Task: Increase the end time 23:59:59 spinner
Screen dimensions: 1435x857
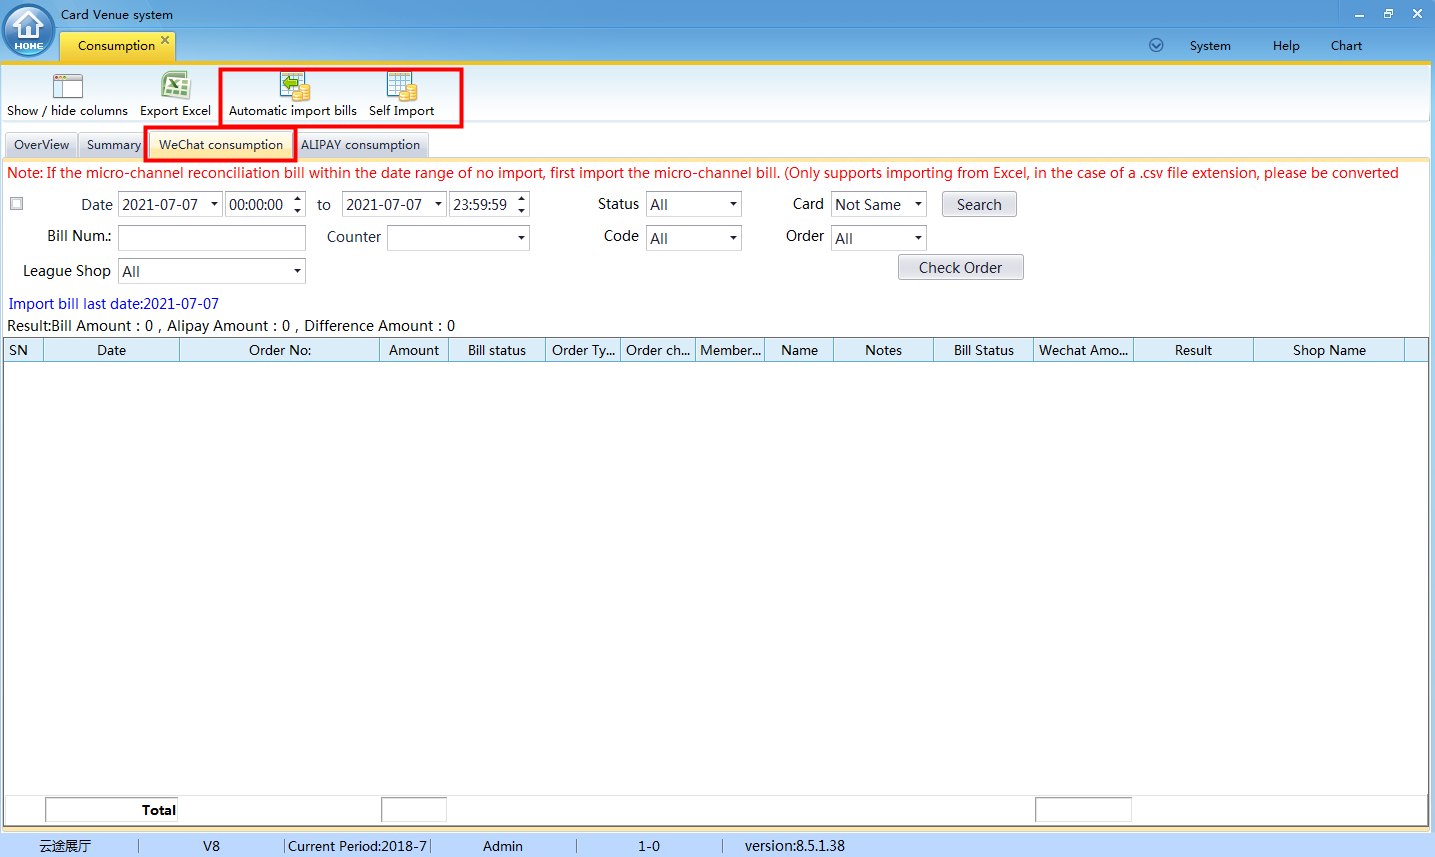Action: click(x=522, y=199)
